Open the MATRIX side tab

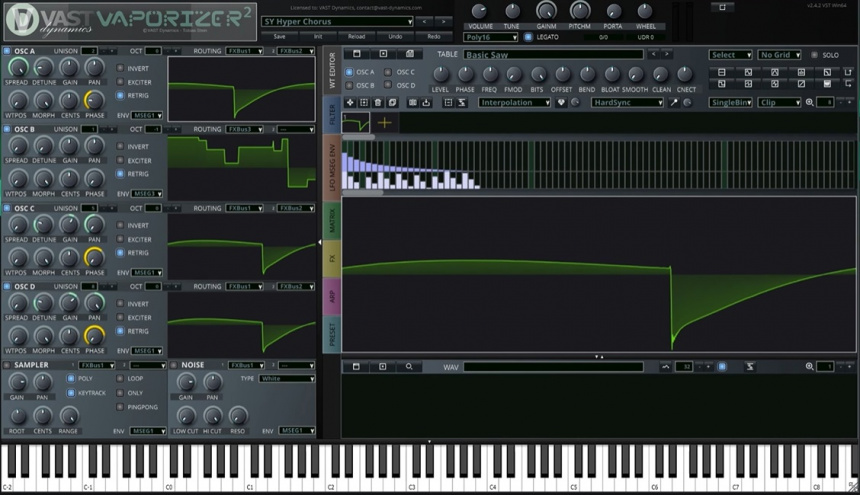[332, 220]
